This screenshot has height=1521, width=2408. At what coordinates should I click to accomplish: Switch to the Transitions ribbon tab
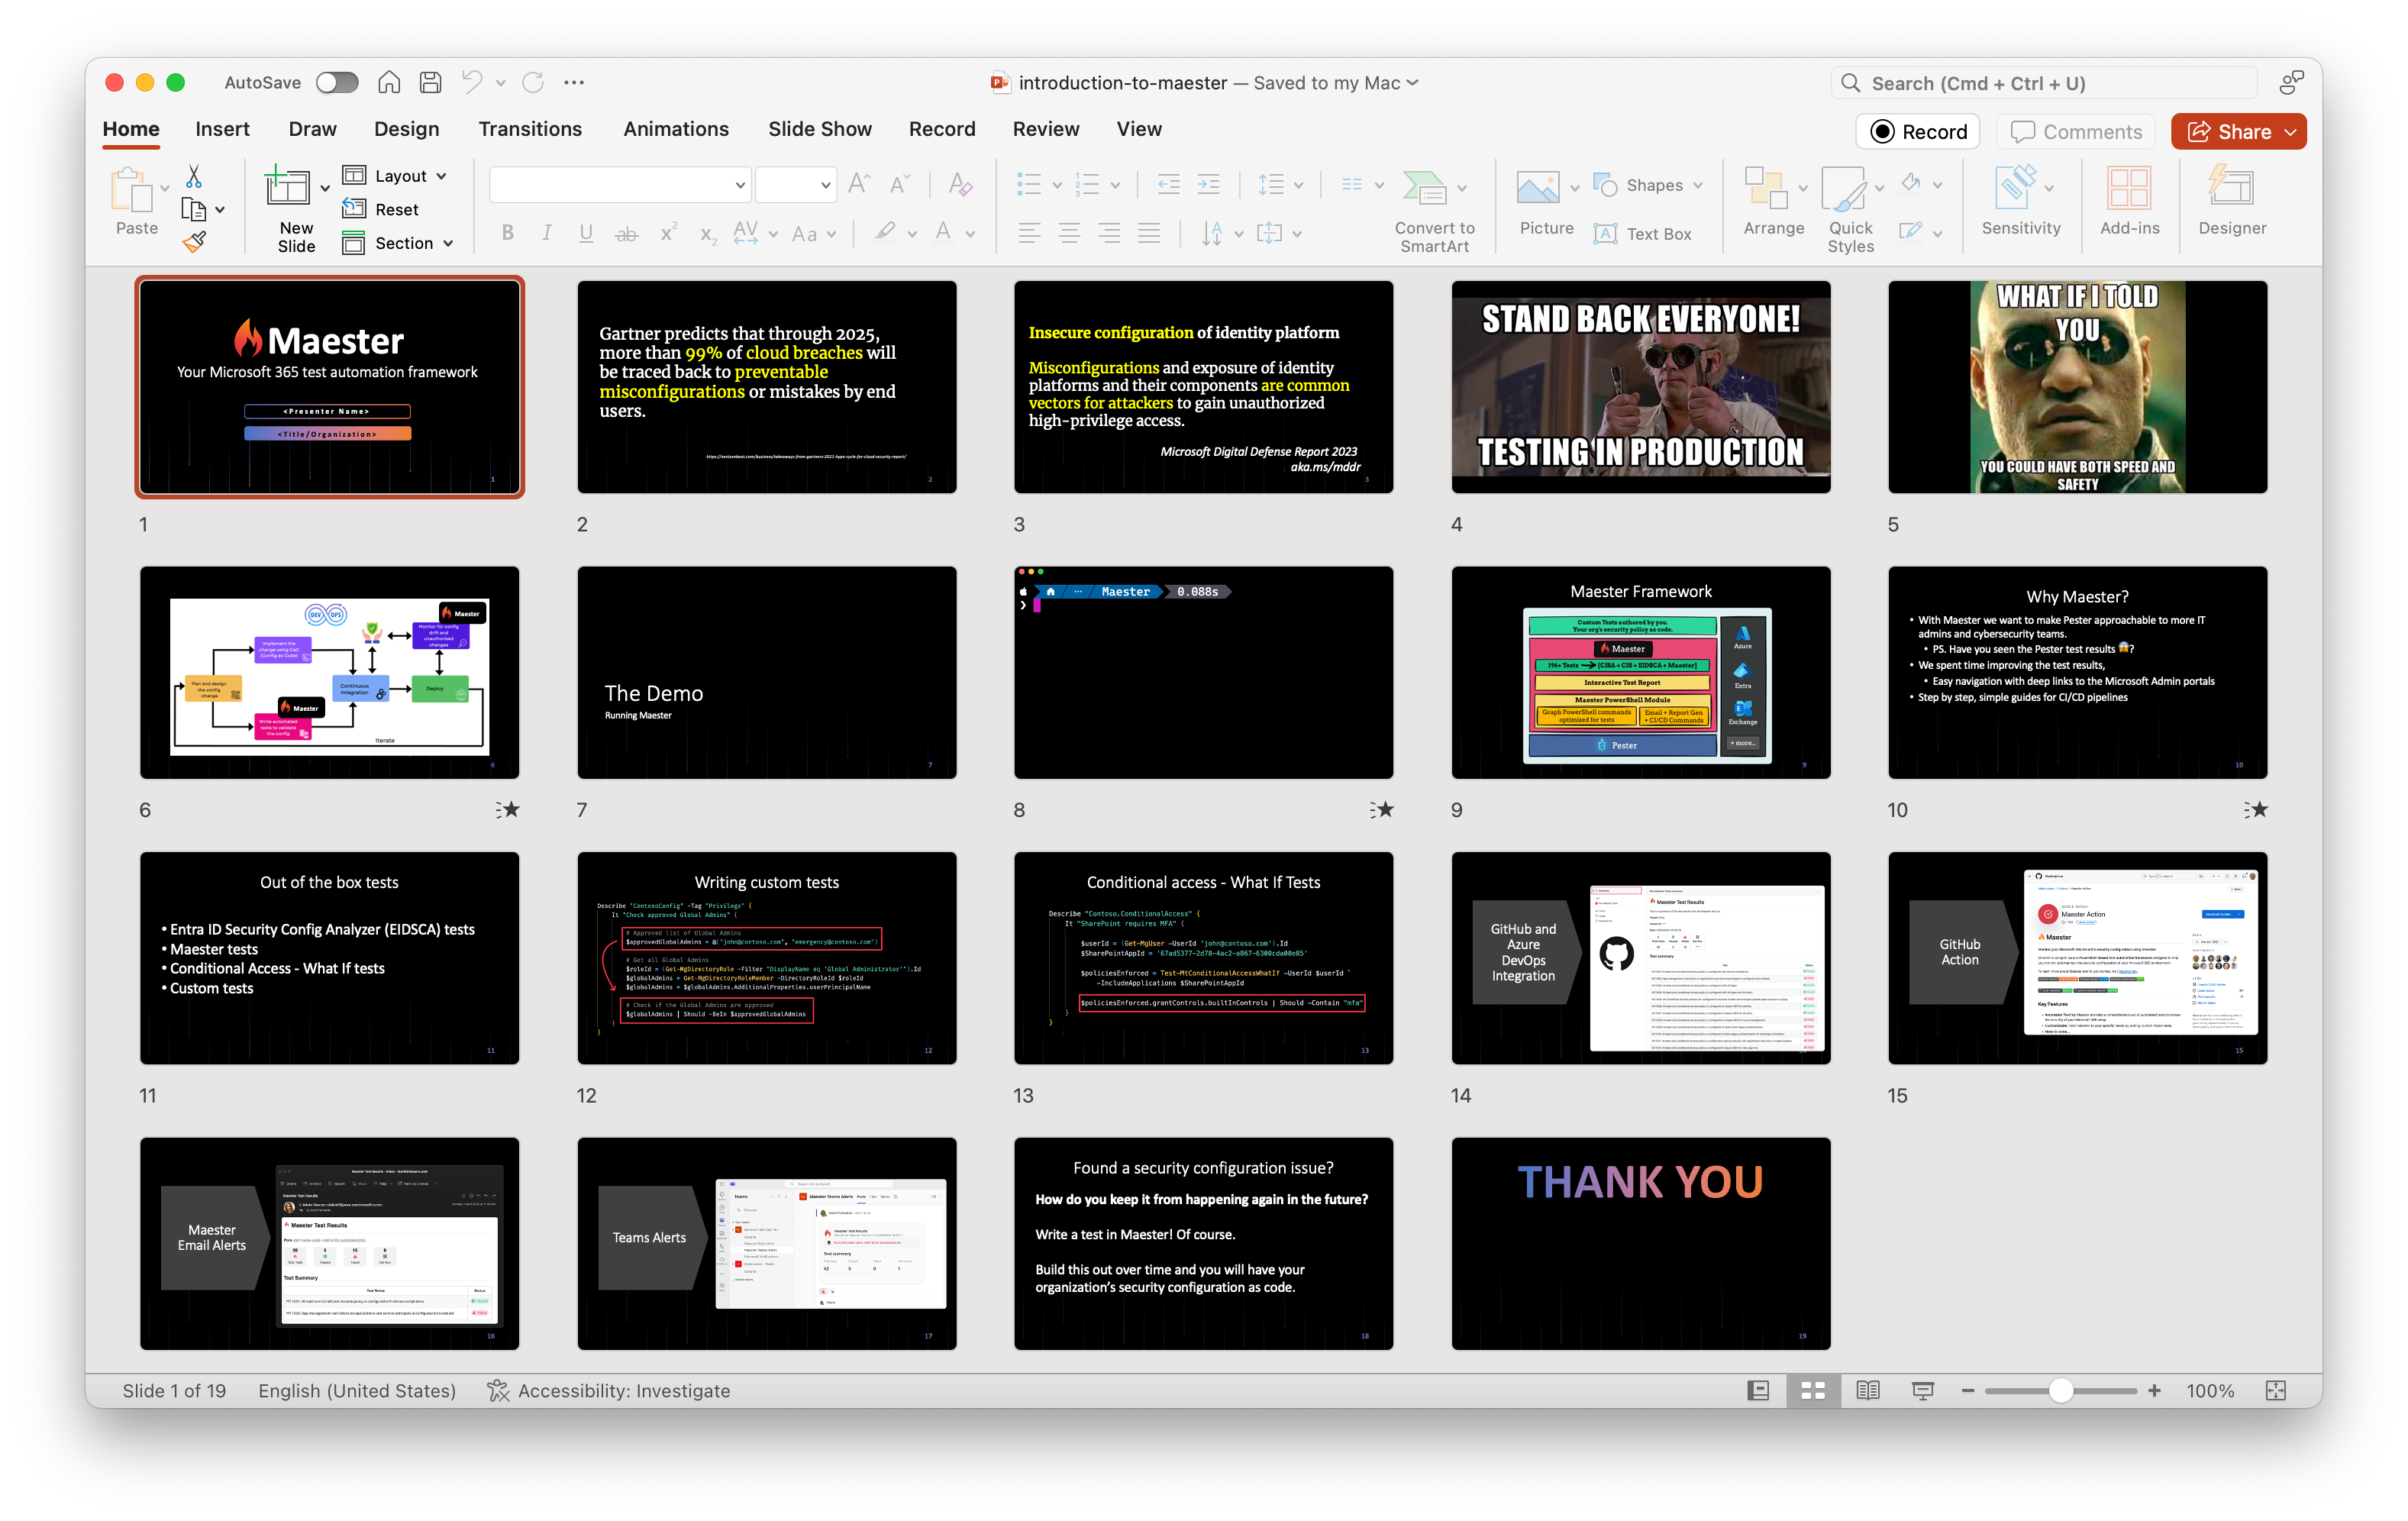(530, 129)
